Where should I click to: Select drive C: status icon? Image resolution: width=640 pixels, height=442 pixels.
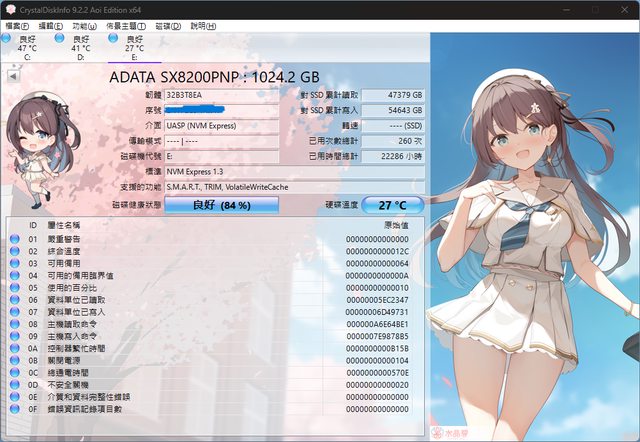point(8,40)
